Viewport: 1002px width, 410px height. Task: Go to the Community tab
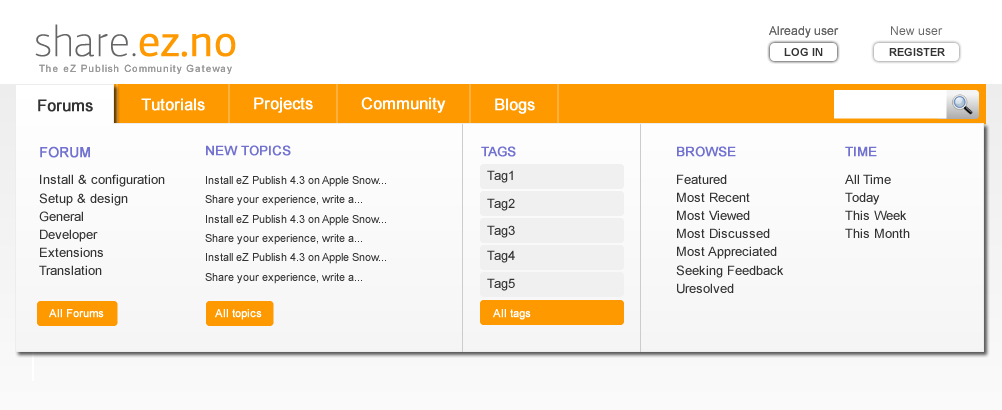click(403, 104)
